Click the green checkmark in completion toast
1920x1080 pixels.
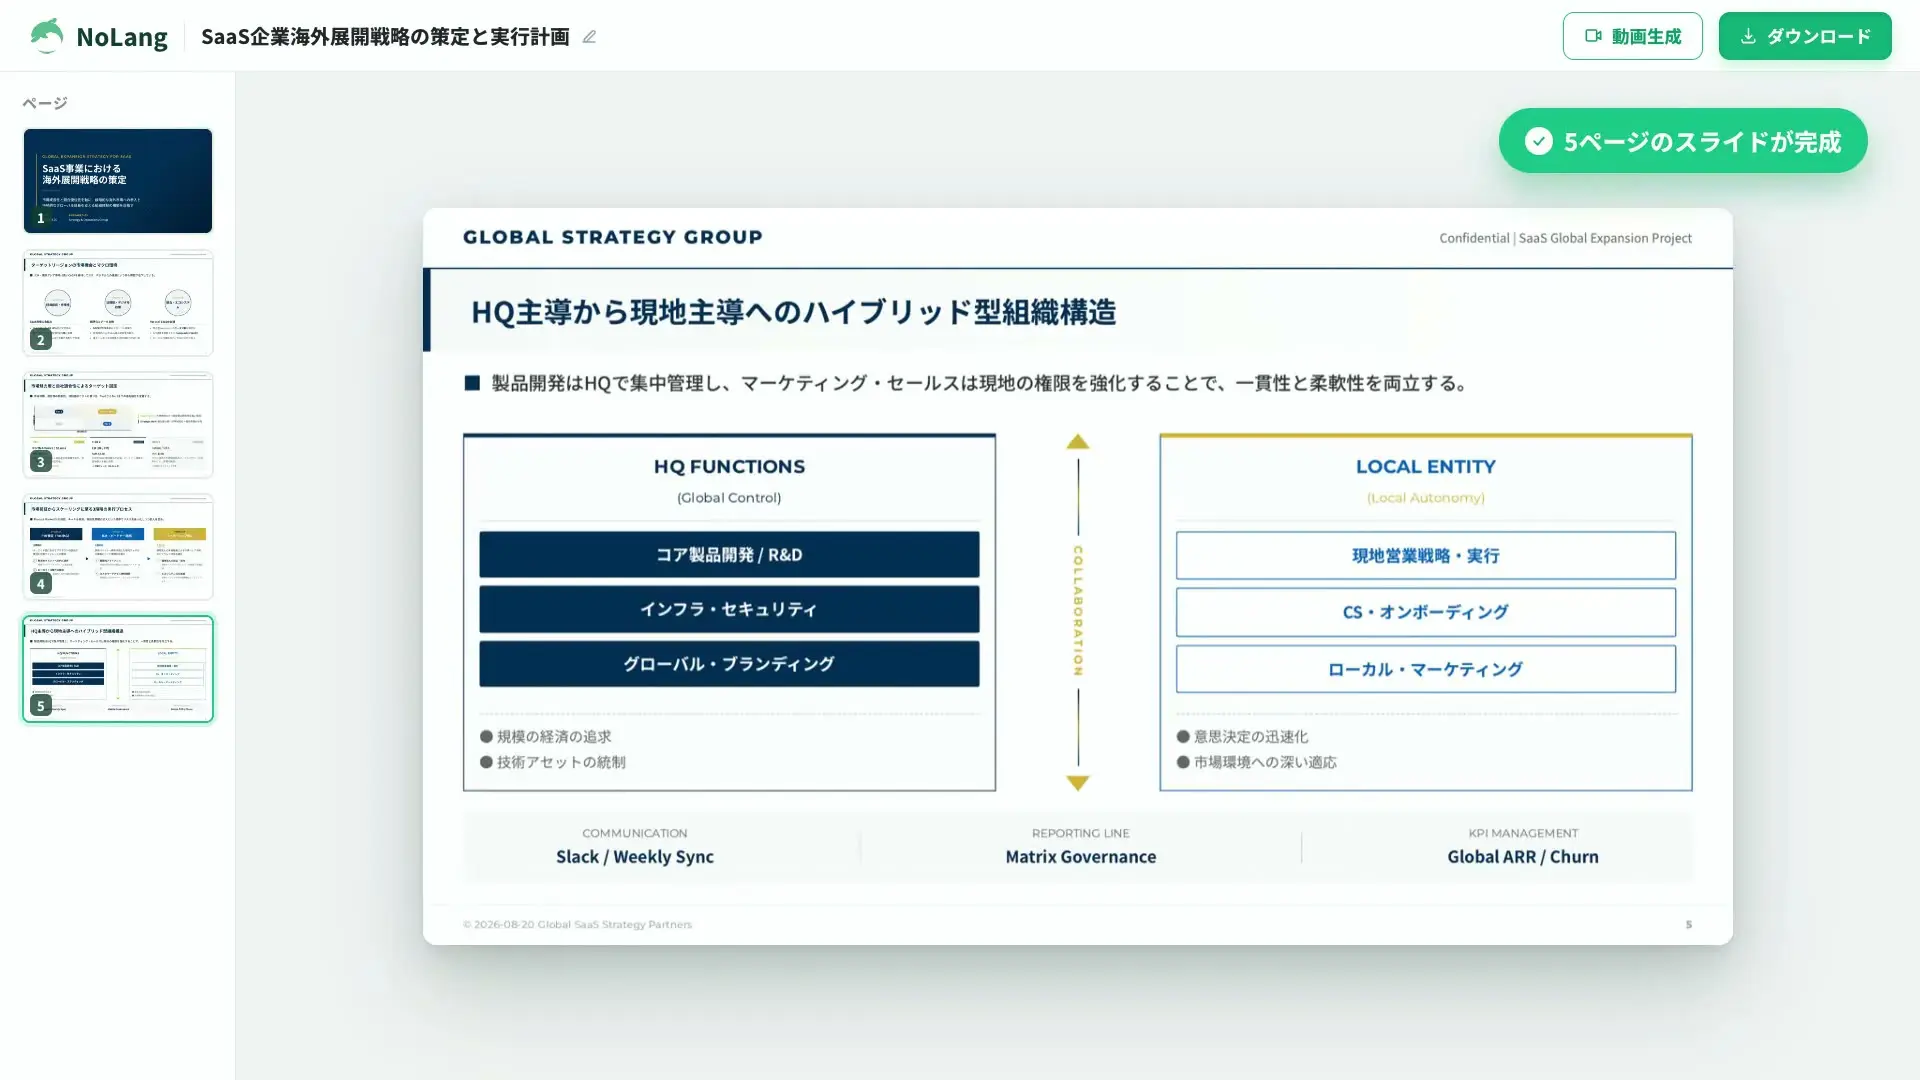coord(1538,141)
